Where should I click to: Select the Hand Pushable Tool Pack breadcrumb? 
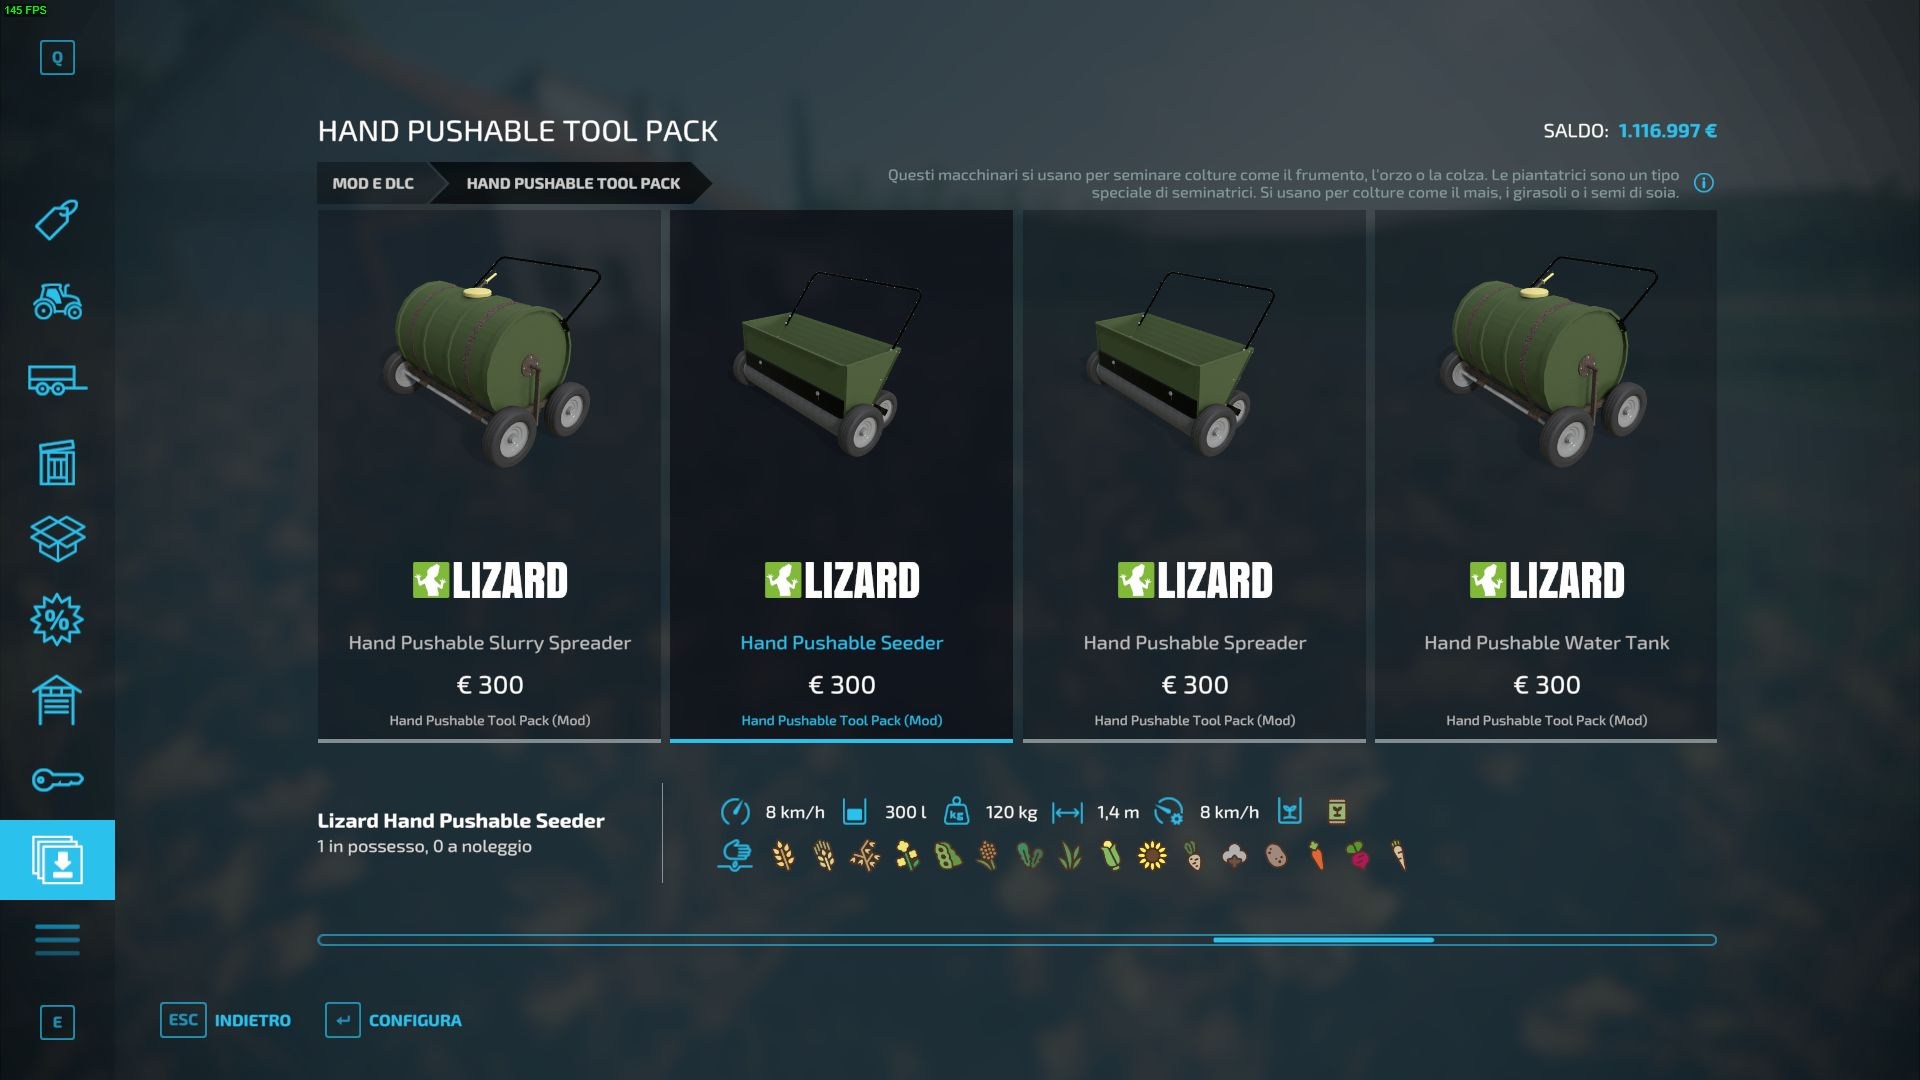[x=573, y=183]
